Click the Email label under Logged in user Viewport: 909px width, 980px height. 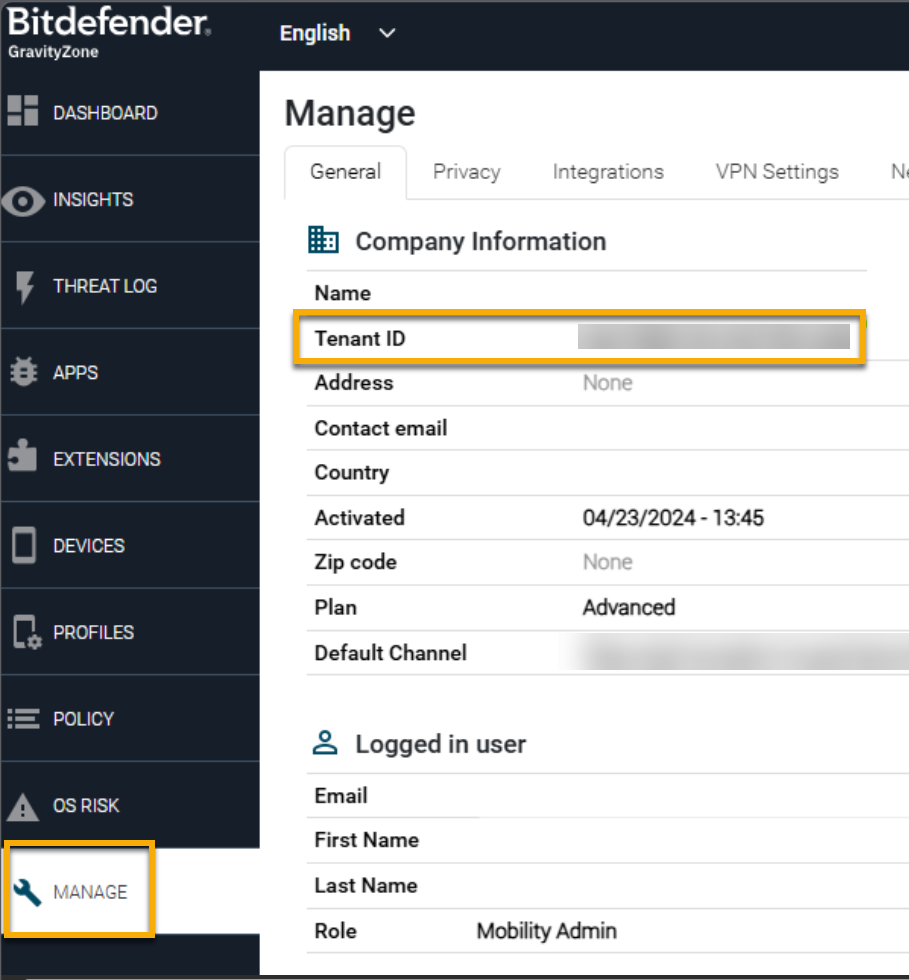coord(341,796)
